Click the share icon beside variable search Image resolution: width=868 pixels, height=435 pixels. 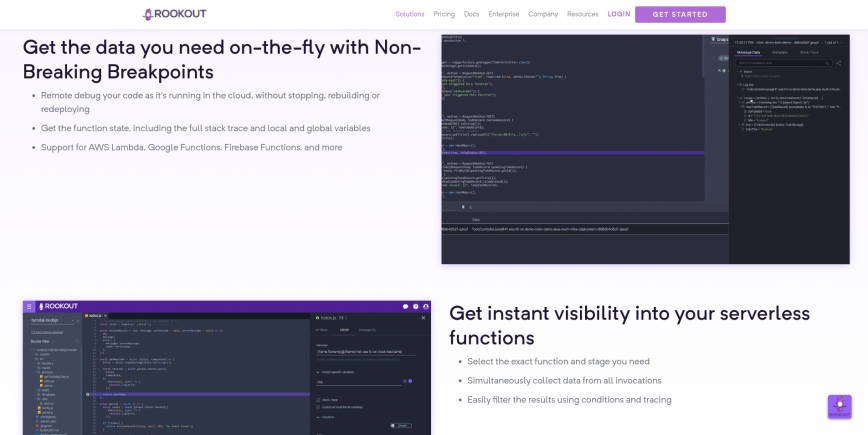pos(839,63)
